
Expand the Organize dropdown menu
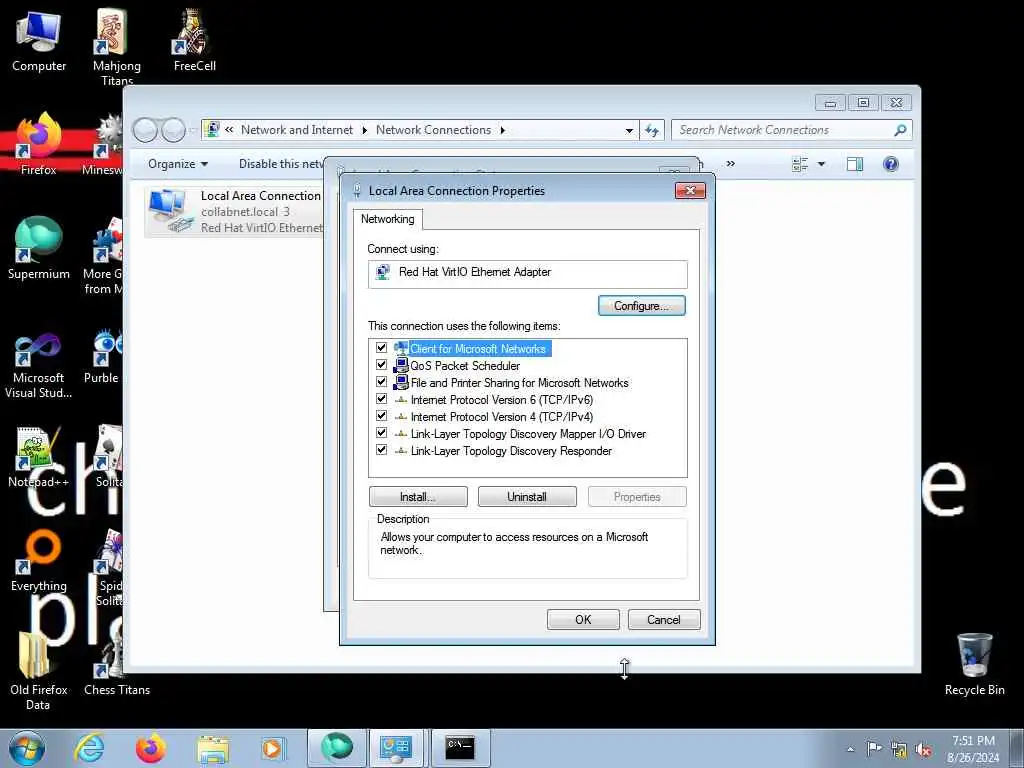(178, 164)
